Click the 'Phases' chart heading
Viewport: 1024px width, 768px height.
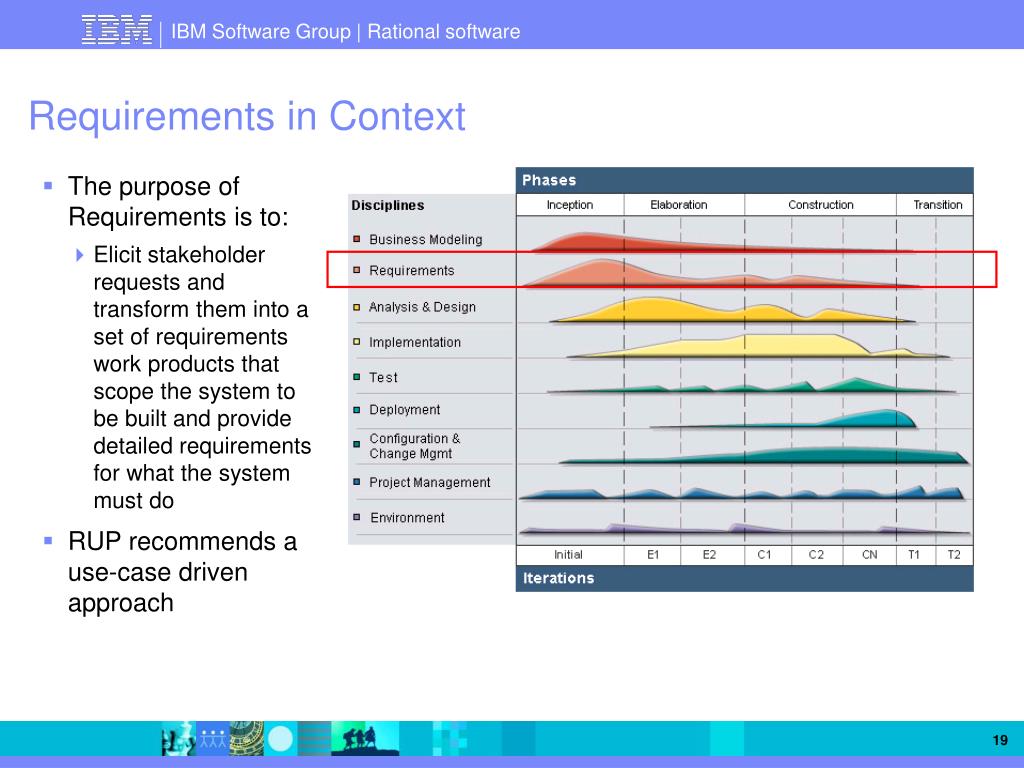coord(549,180)
